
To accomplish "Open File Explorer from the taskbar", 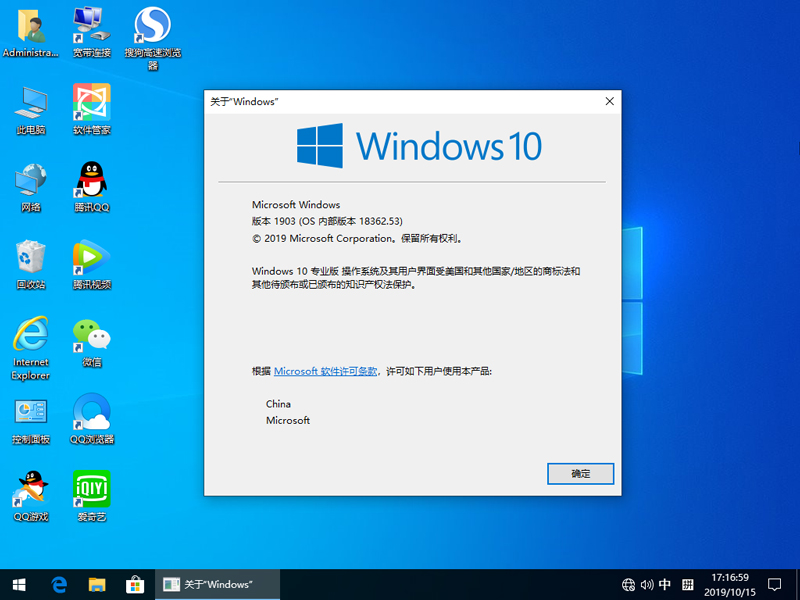I will [96, 584].
